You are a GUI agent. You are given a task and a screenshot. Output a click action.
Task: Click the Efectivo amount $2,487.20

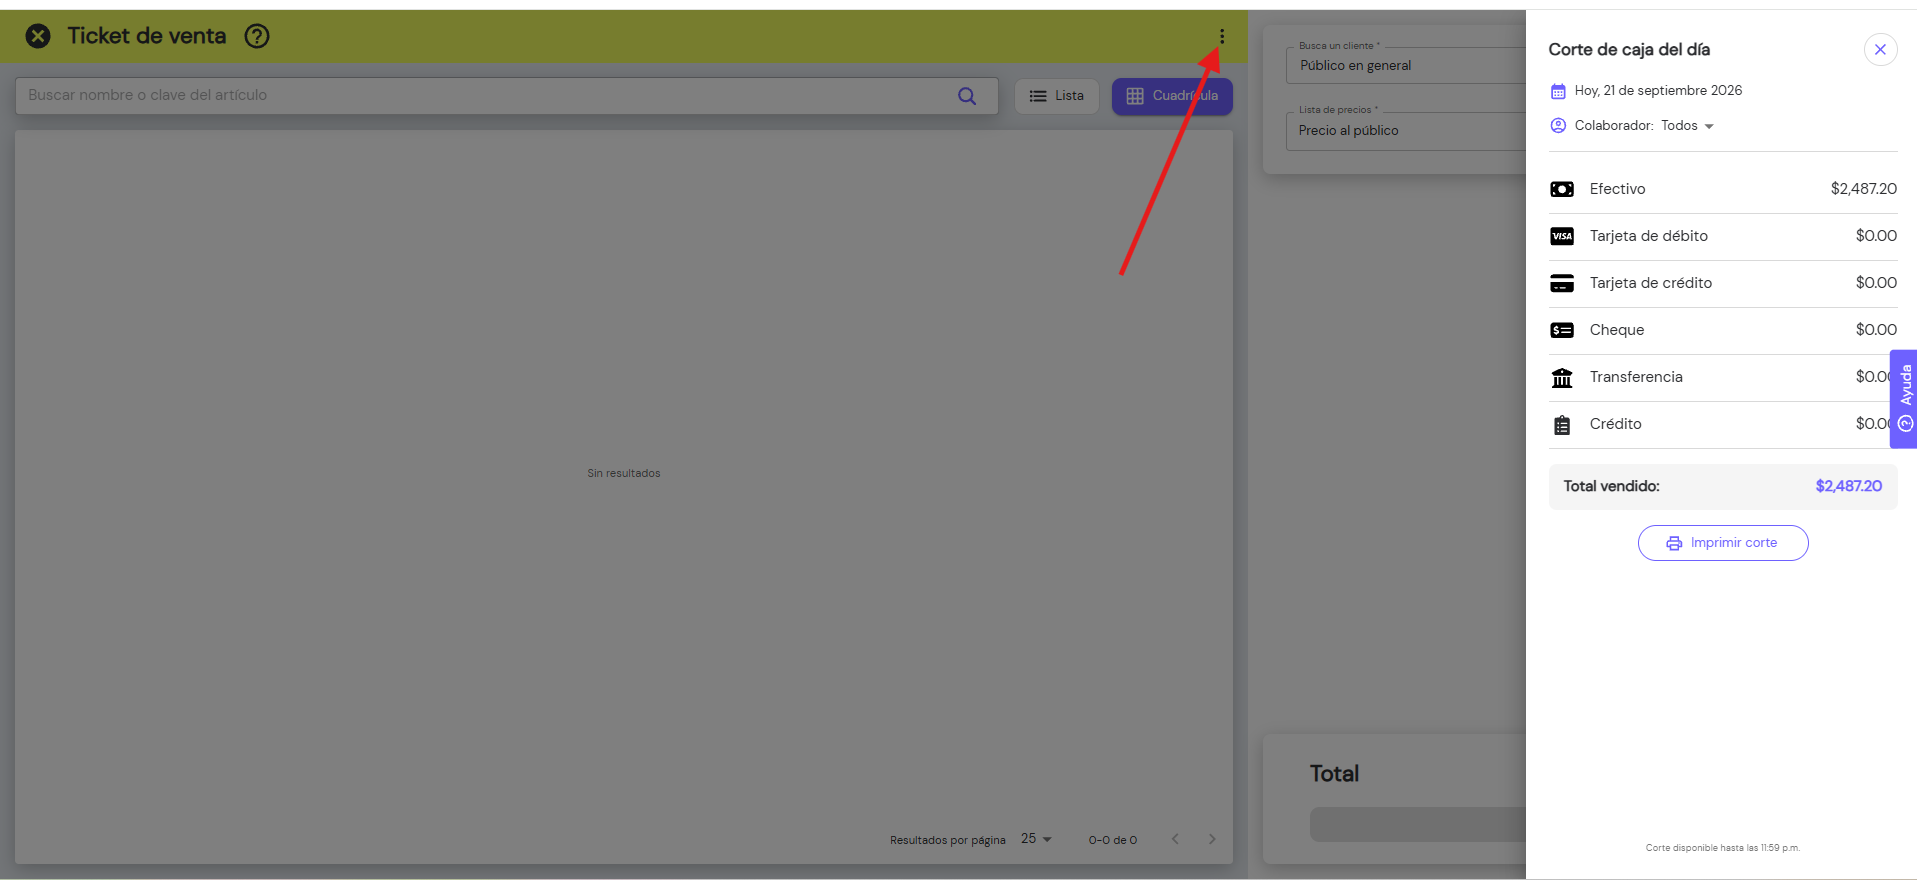[1863, 189]
